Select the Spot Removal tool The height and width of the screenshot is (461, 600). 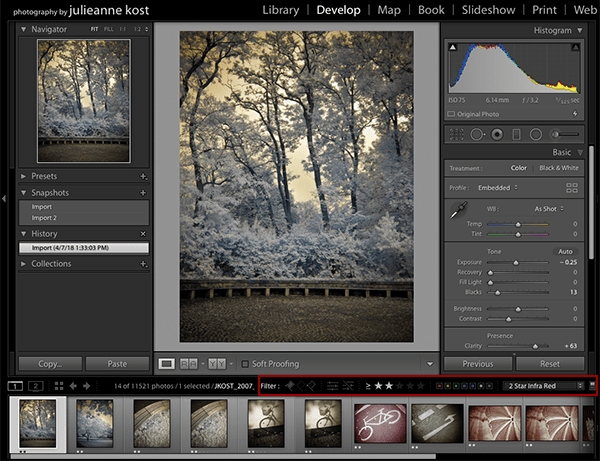tap(477, 134)
